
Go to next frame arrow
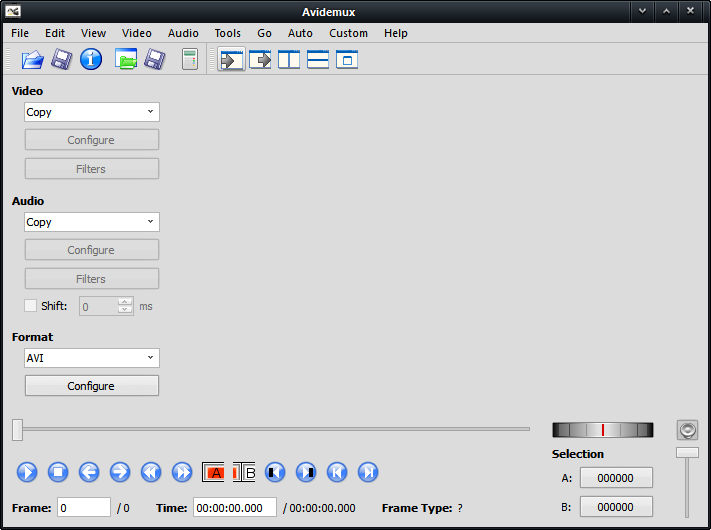120,472
